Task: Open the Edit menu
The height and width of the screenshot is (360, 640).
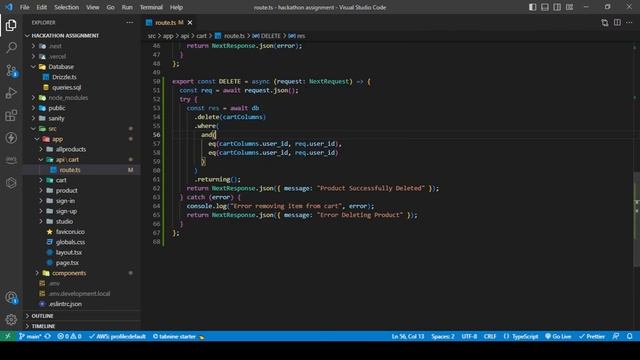Action: coord(41,7)
